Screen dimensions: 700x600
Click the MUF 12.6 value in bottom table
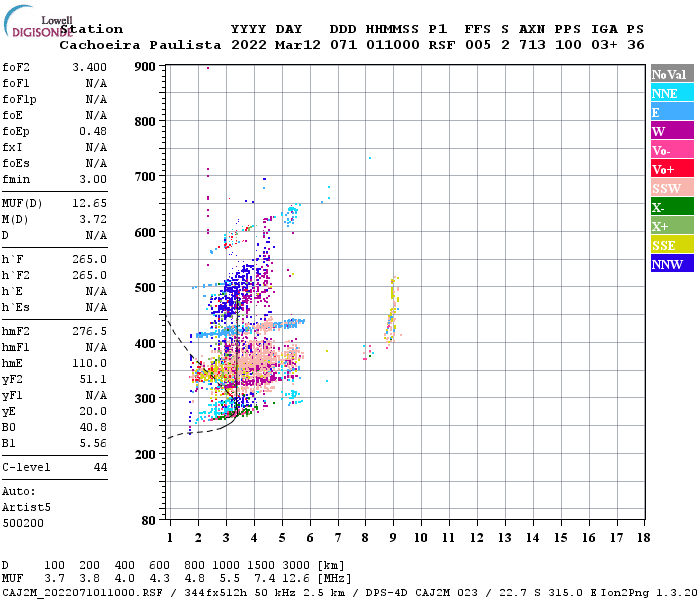(296, 579)
